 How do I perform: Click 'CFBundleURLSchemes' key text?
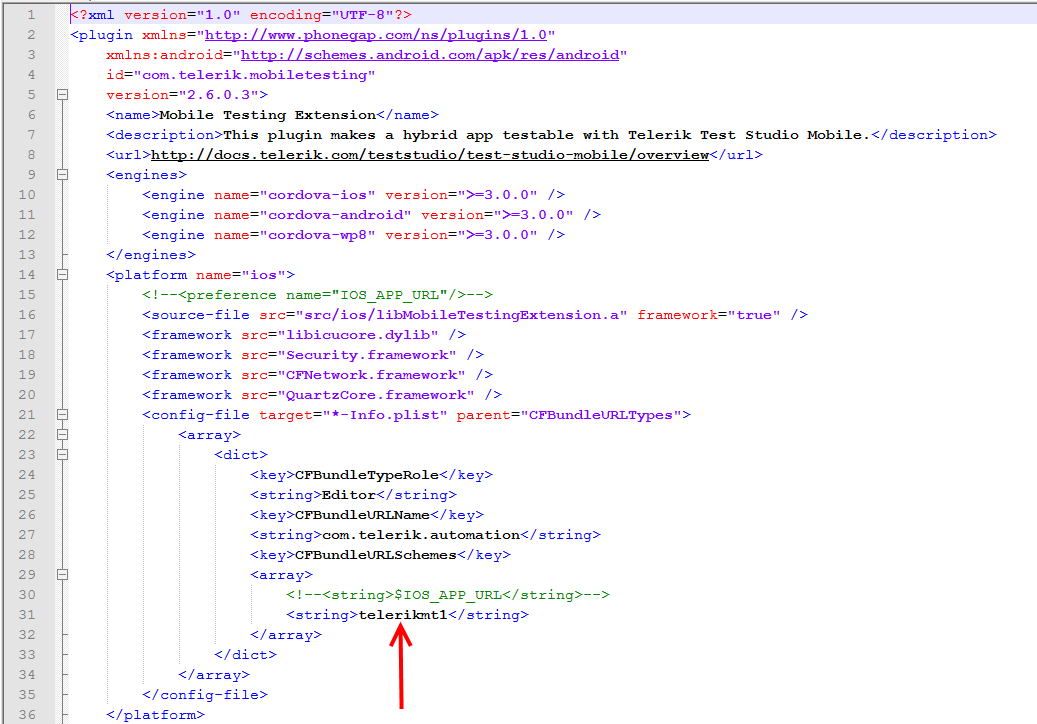pyautogui.click(x=376, y=555)
